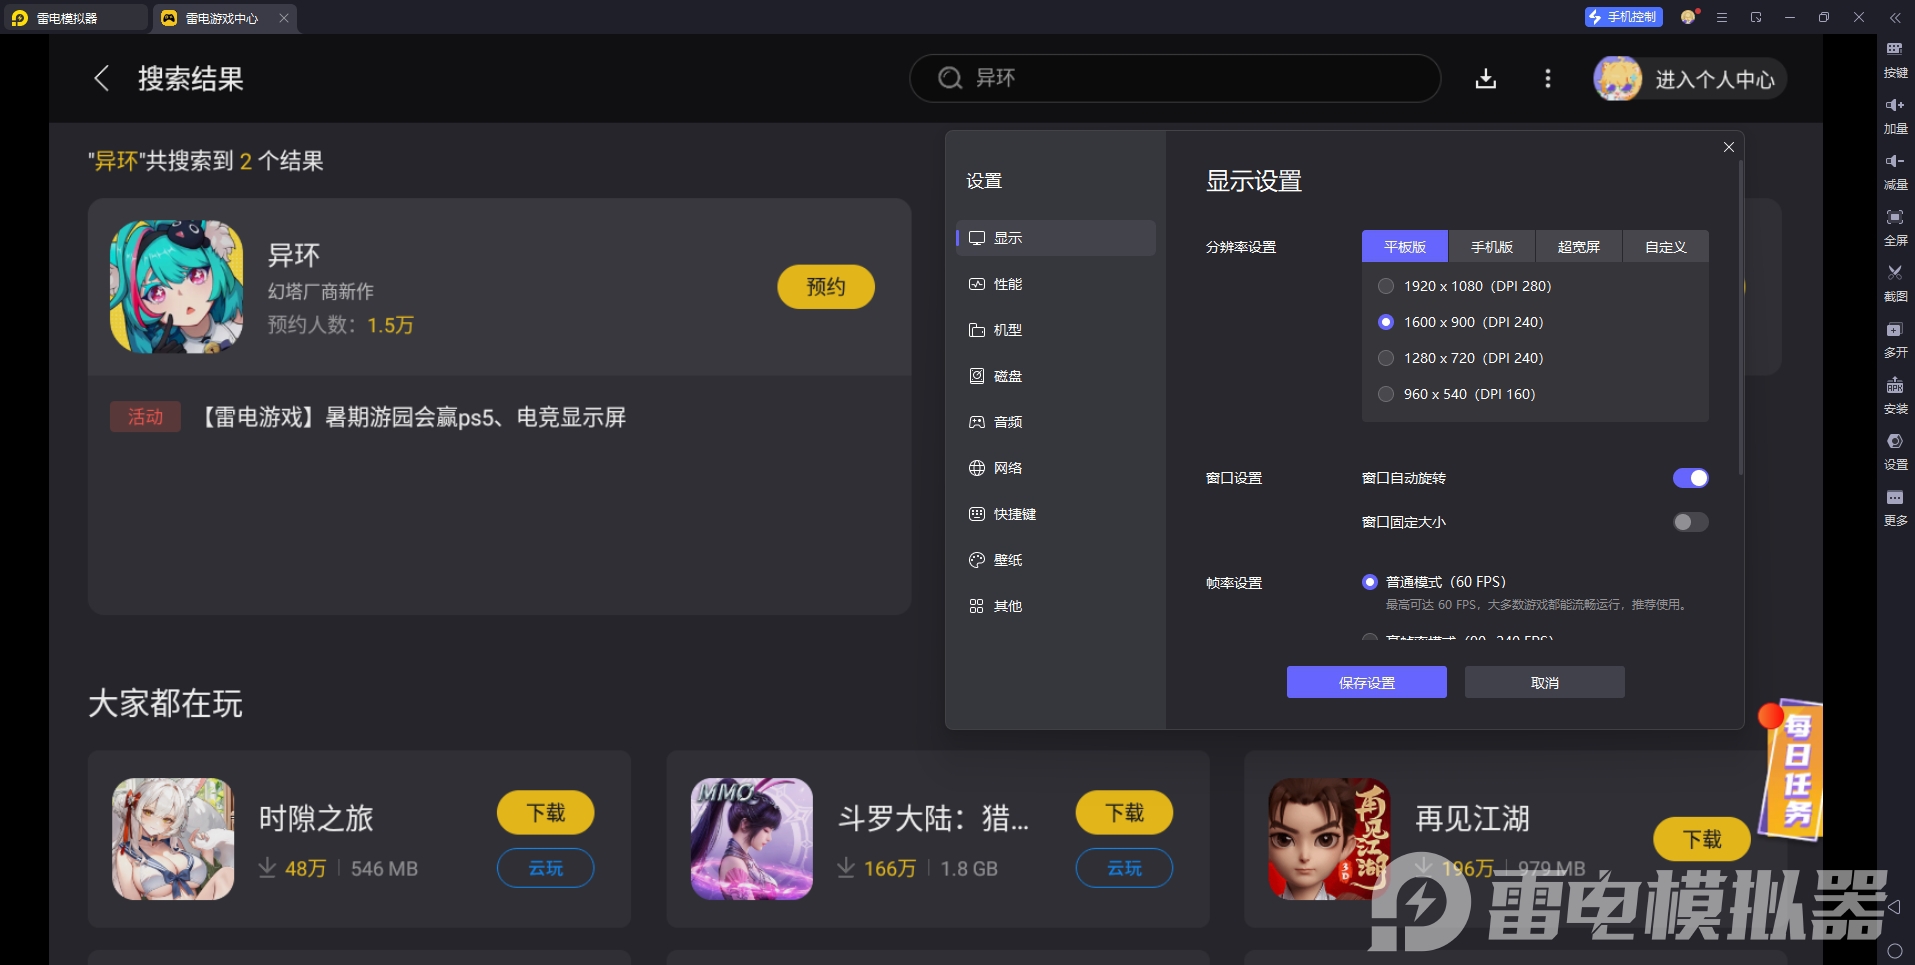Click Android back triangle in sidebar
This screenshot has width=1915, height=965.
pos(1894,907)
